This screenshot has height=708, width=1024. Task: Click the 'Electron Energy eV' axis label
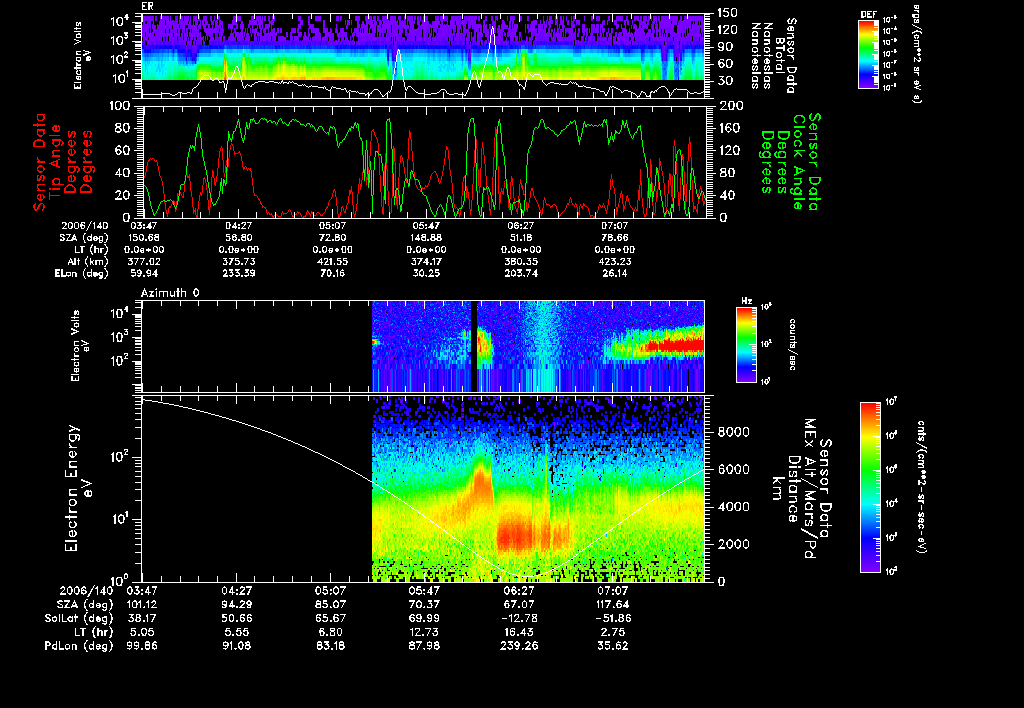tap(78, 488)
